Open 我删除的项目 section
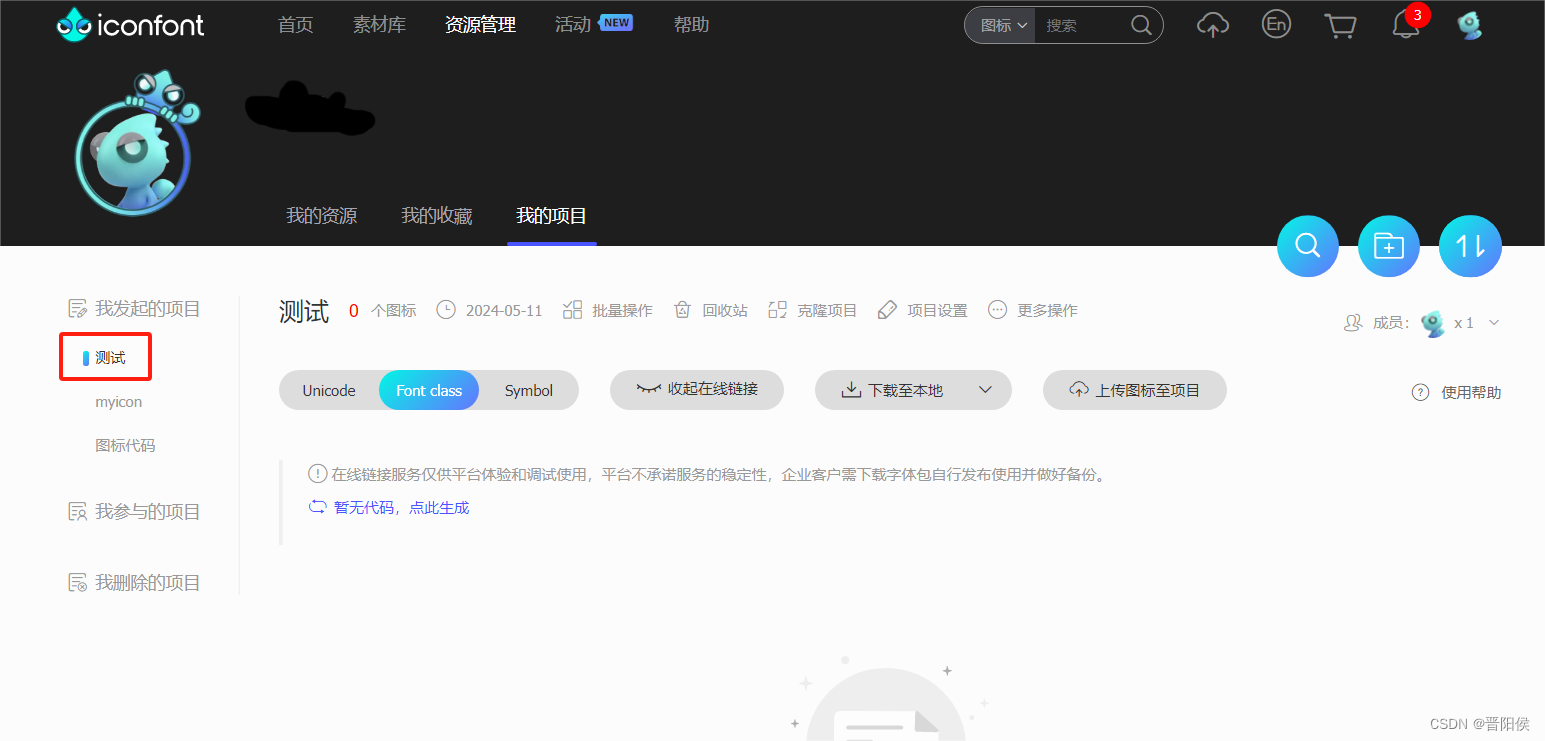The width and height of the screenshot is (1545, 741). point(148,582)
